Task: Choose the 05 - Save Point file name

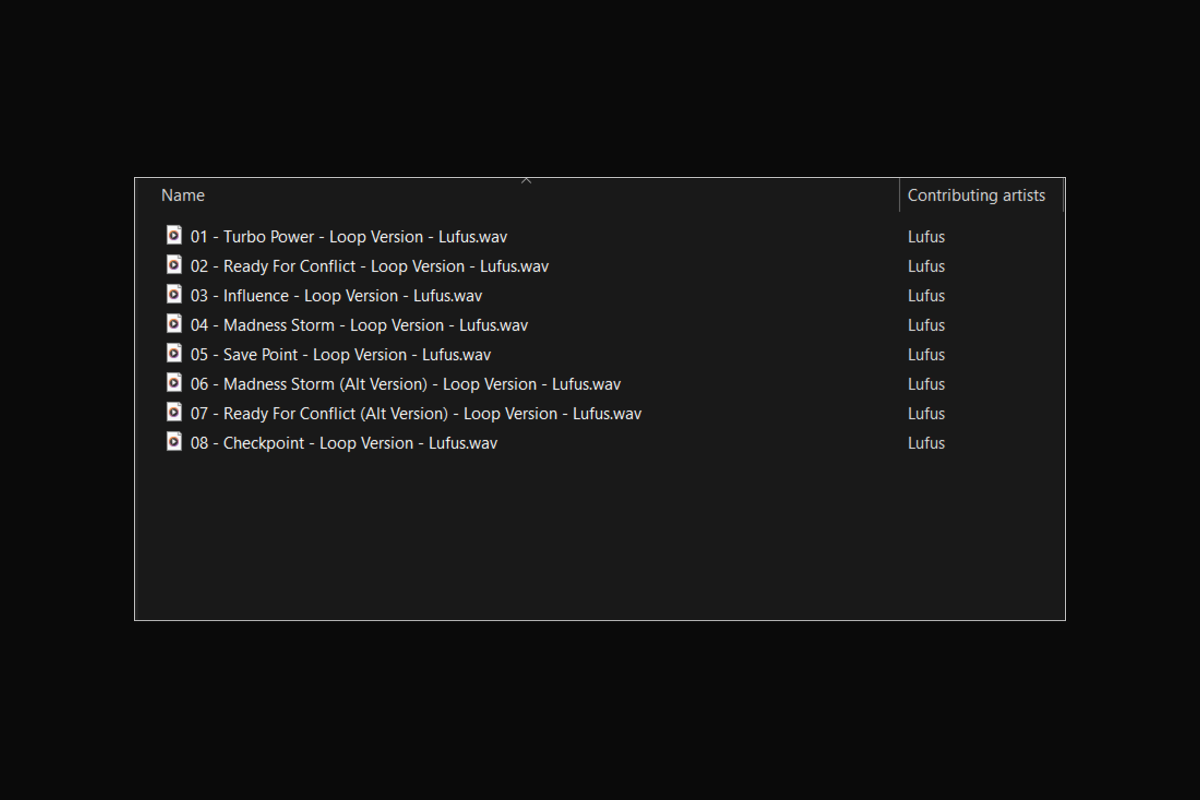Action: point(341,355)
